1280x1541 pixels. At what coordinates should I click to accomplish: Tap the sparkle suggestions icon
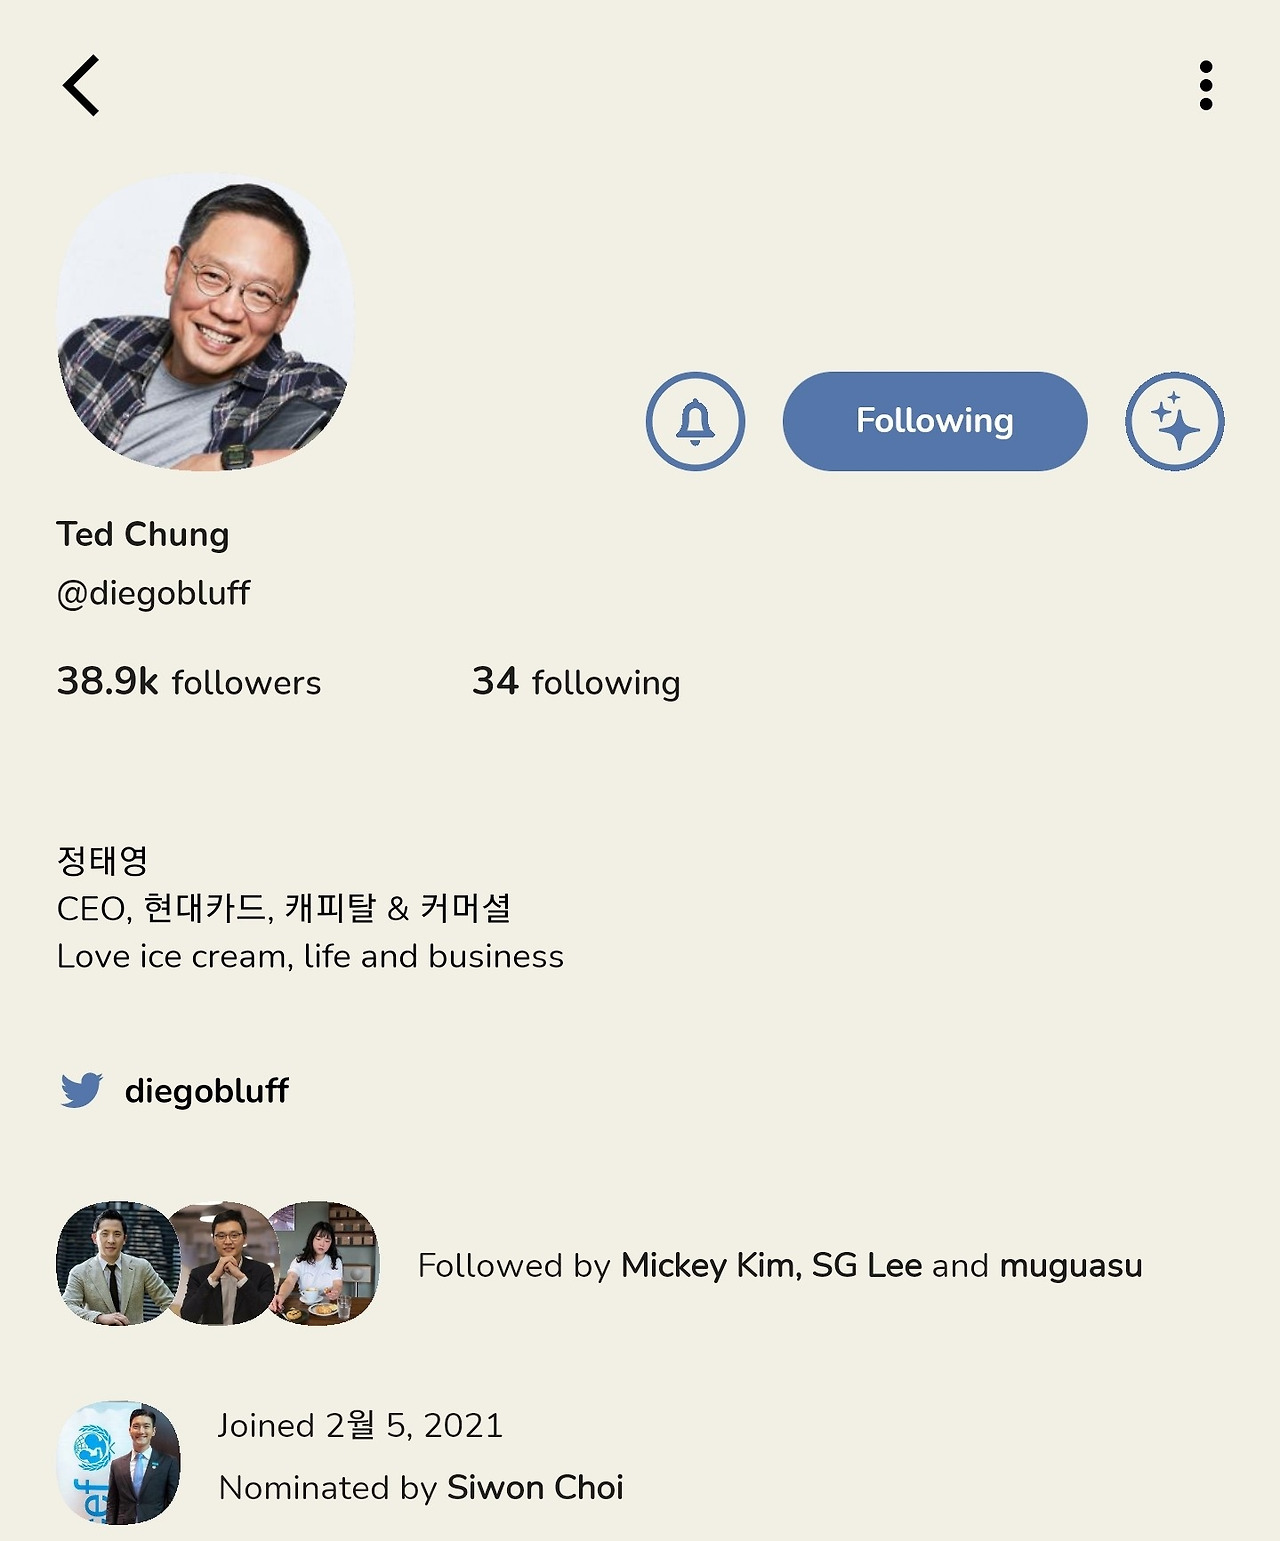1175,421
